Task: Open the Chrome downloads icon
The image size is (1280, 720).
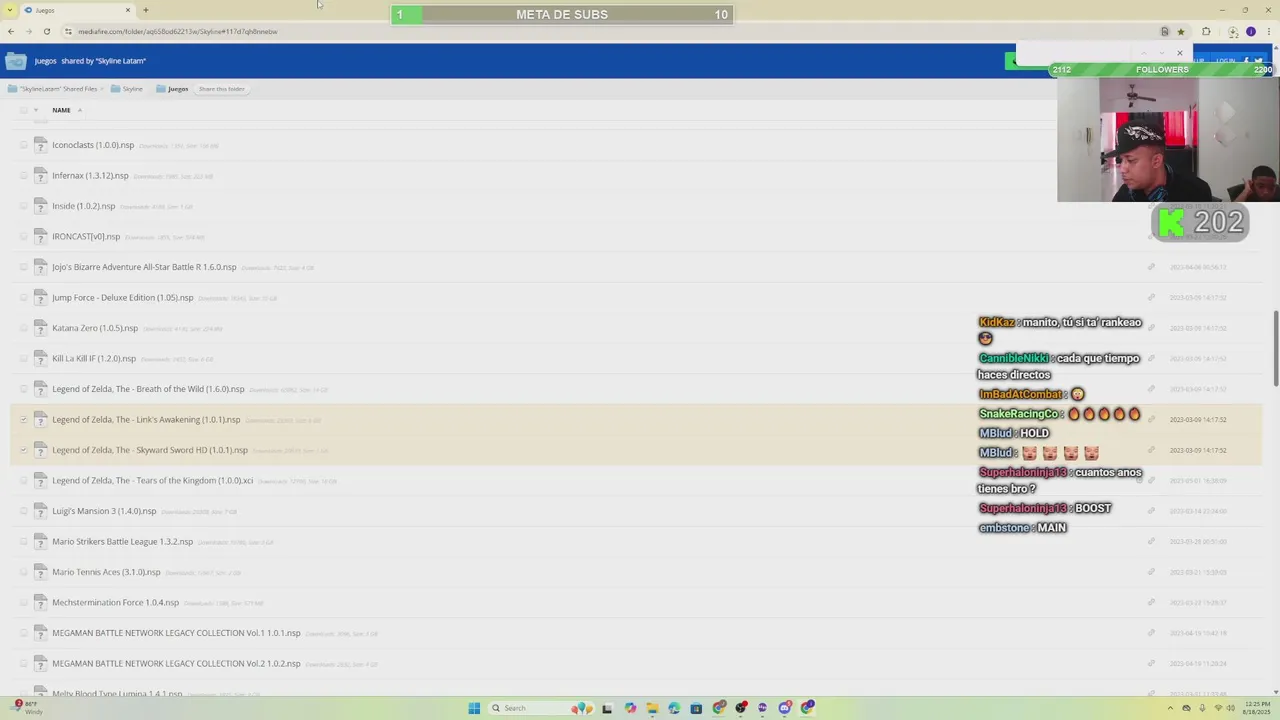Action: point(1232,32)
